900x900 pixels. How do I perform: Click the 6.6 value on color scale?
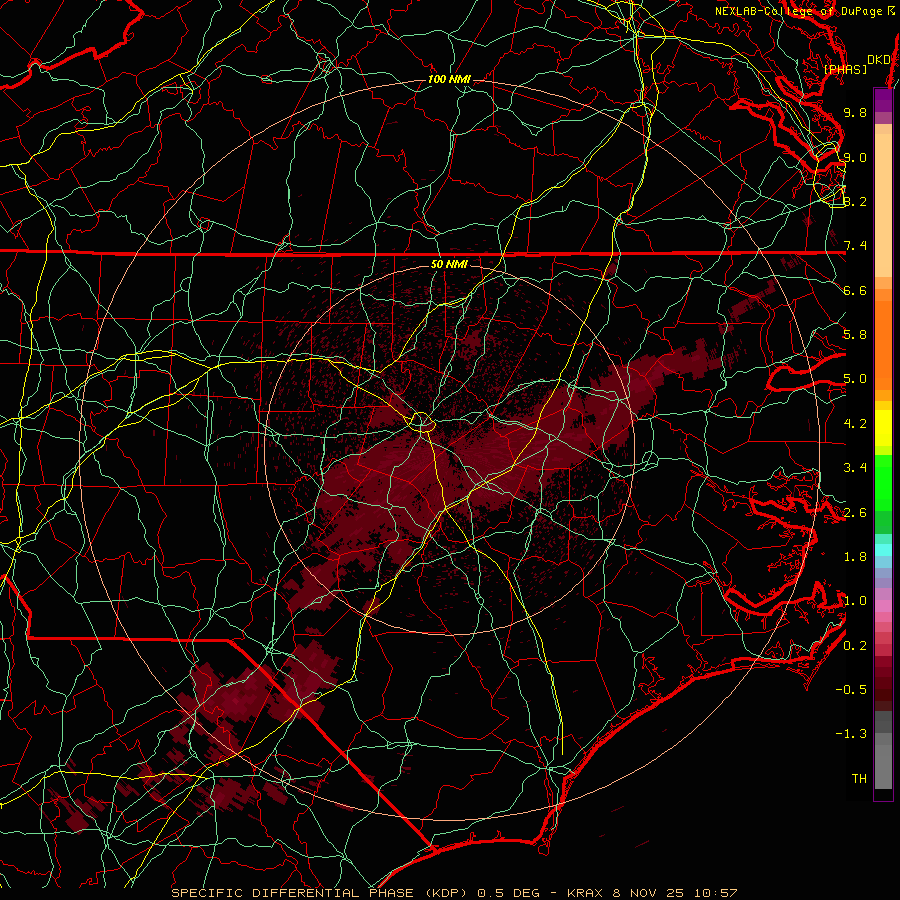coord(855,290)
